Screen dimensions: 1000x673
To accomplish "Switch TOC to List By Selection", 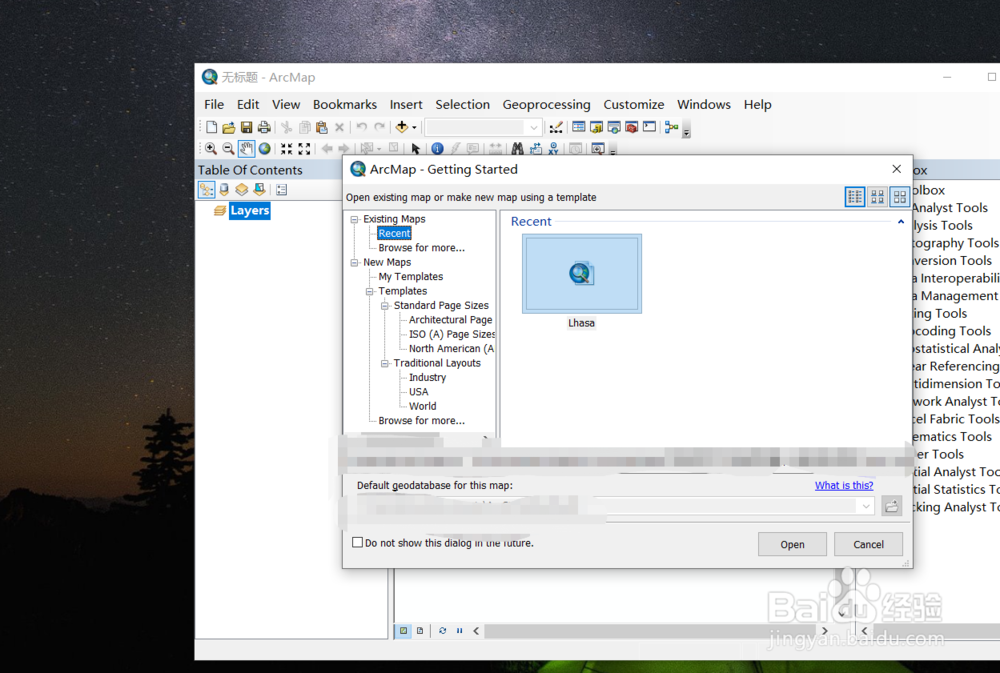I will pyautogui.click(x=259, y=189).
